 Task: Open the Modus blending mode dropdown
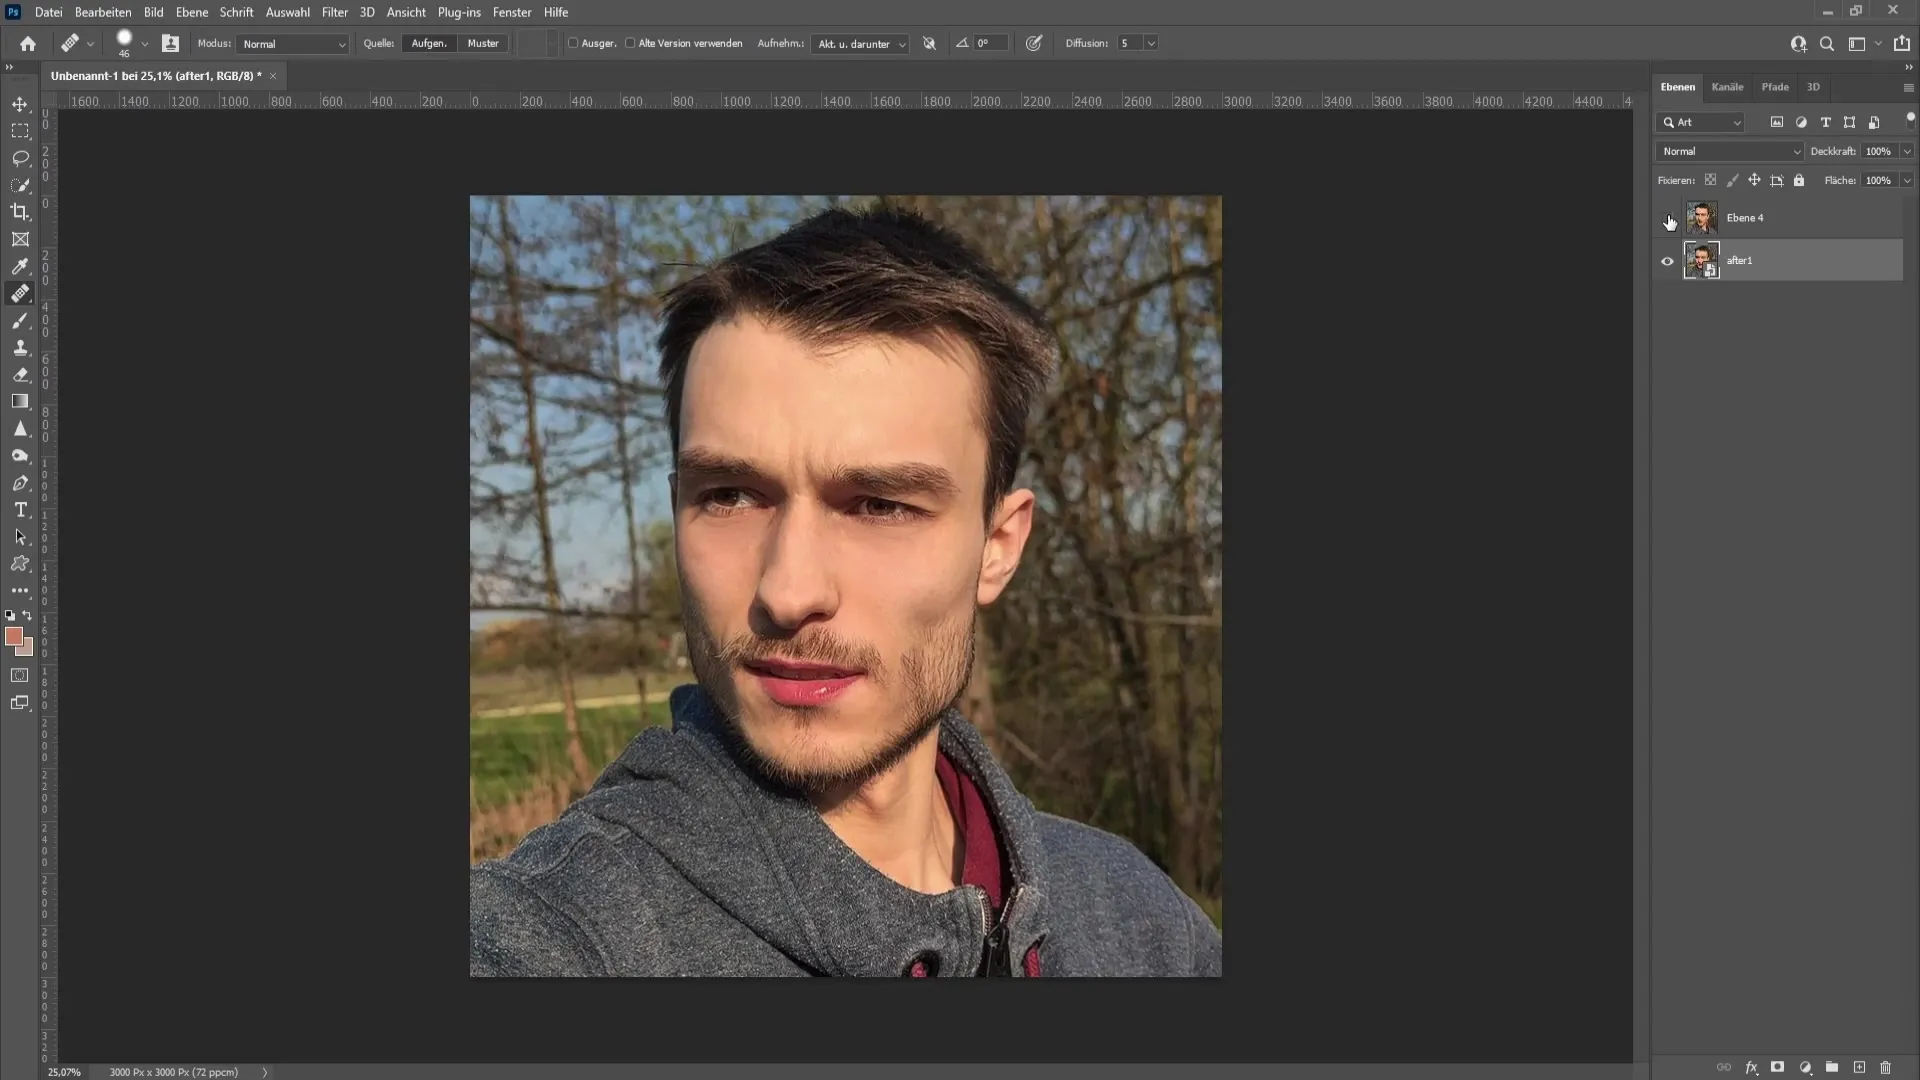pyautogui.click(x=291, y=42)
